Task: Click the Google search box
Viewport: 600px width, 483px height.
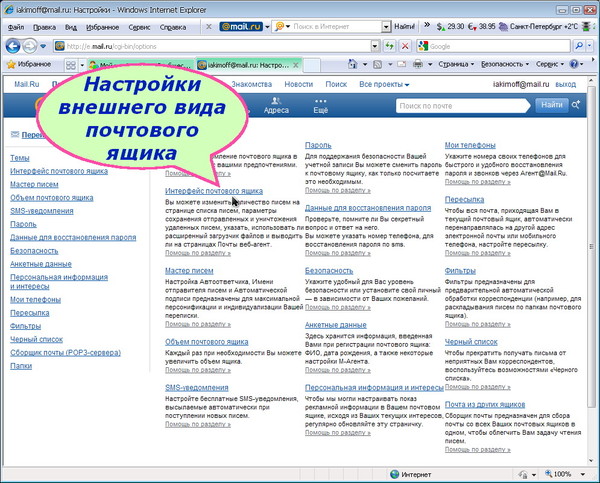Action: click(499, 46)
